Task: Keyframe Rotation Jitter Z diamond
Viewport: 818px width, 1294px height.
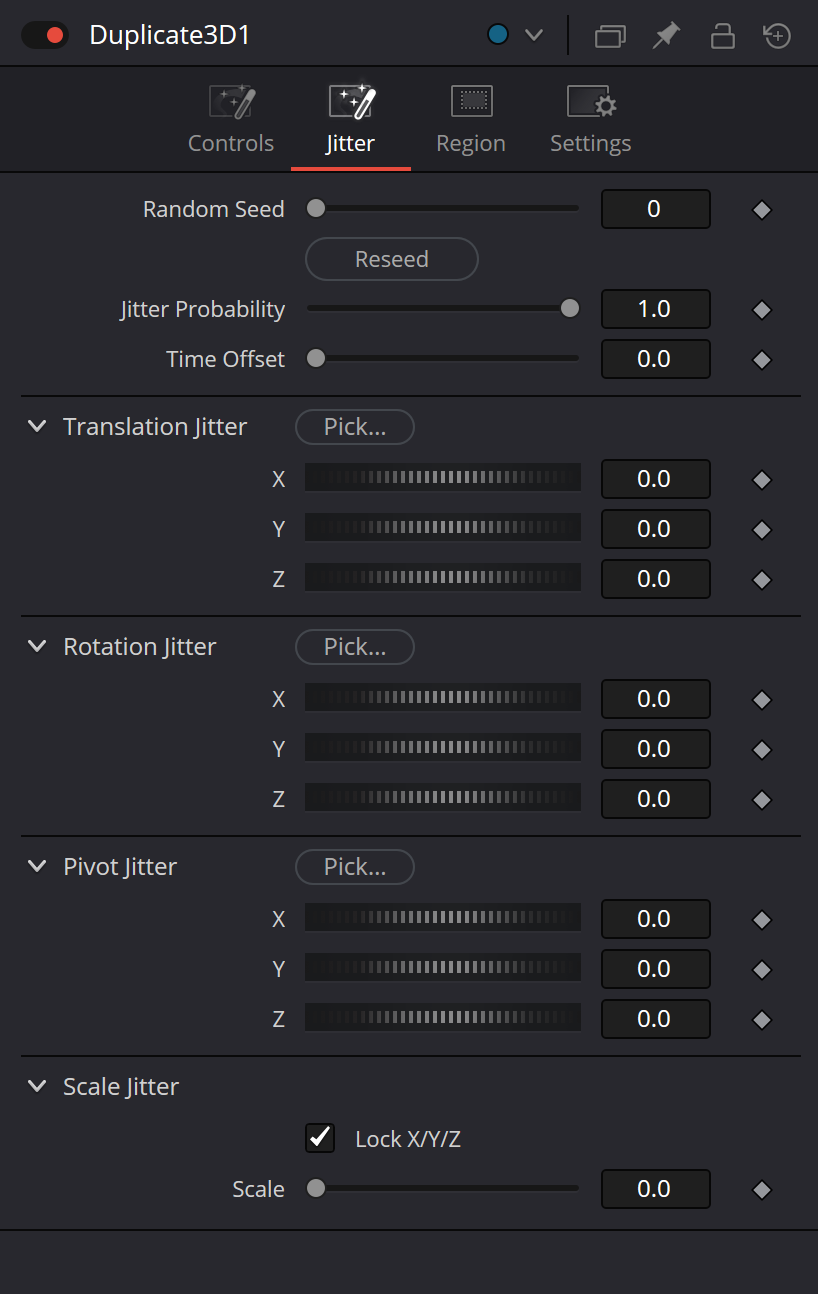Action: (x=762, y=800)
